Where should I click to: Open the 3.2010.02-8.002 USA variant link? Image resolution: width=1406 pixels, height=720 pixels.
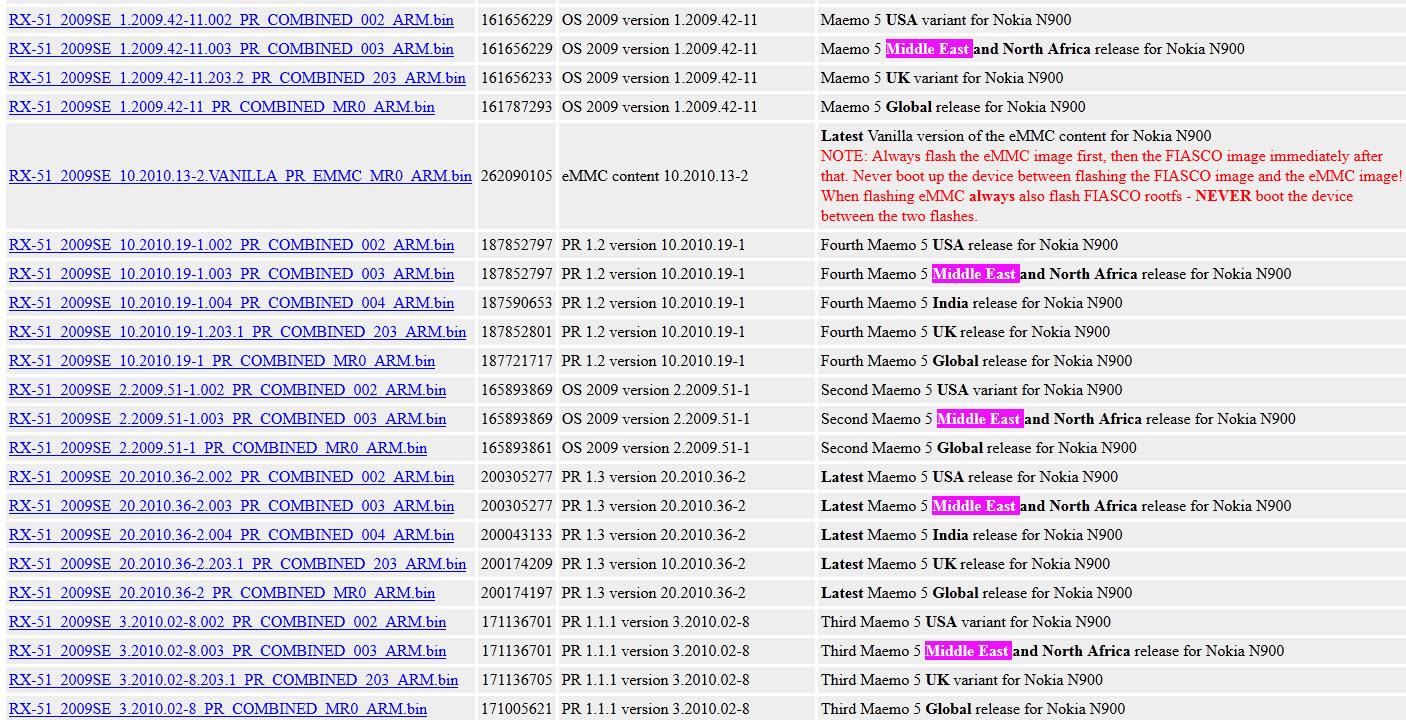227,622
